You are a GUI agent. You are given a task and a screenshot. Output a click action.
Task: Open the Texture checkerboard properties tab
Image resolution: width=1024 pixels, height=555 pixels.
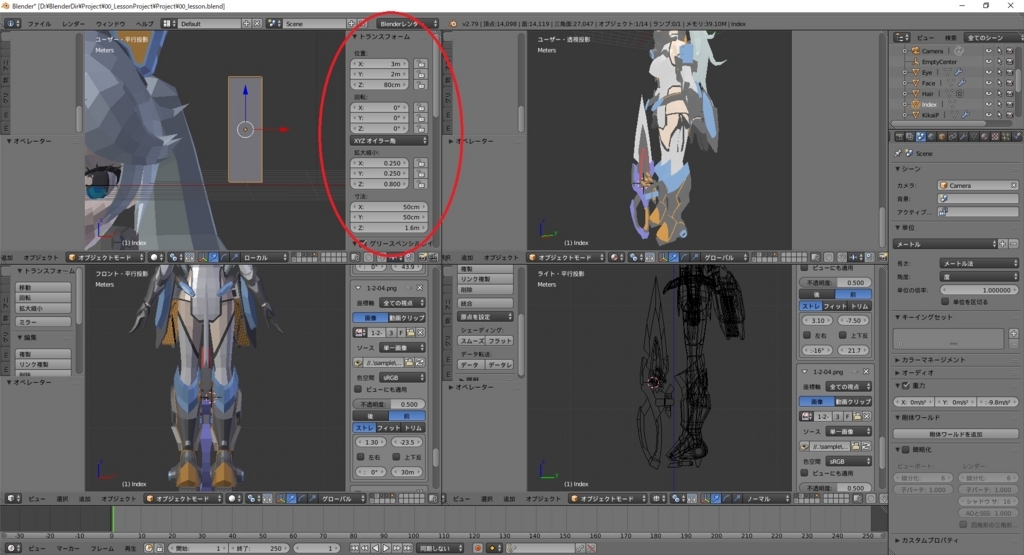[x=995, y=136]
